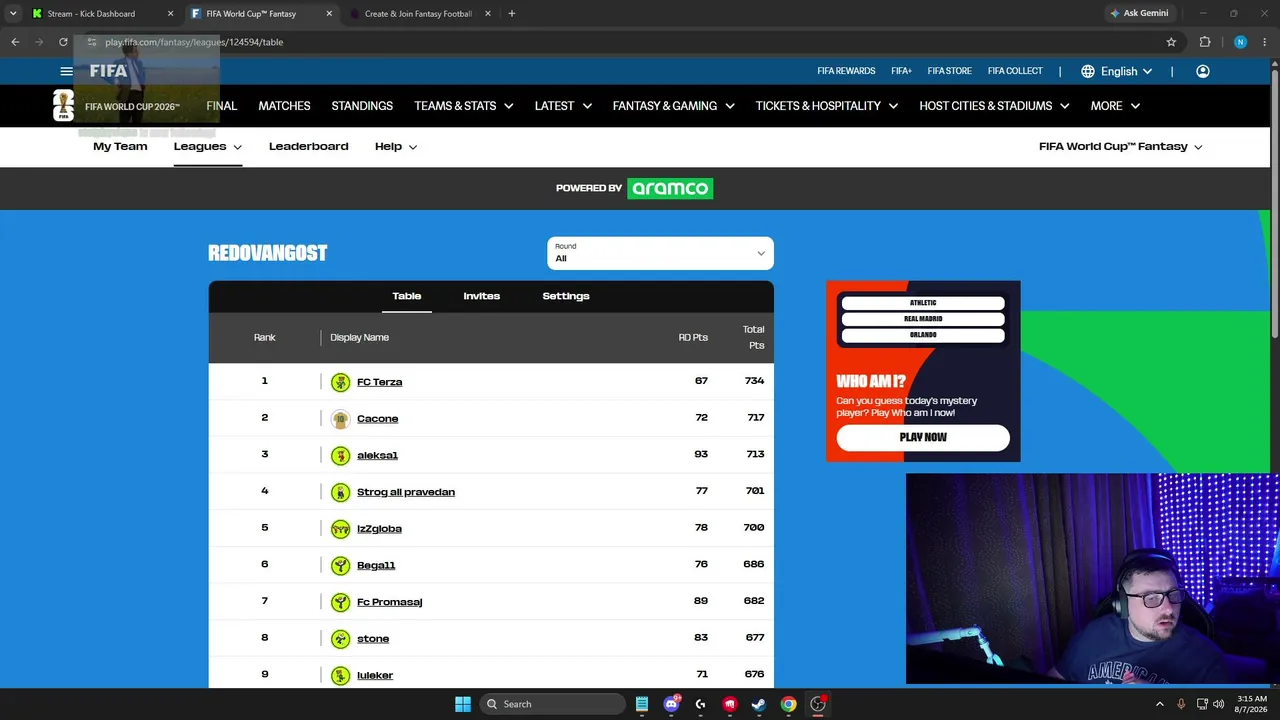This screenshot has height=720, width=1280.
Task: Click the Play Now button
Action: click(923, 437)
